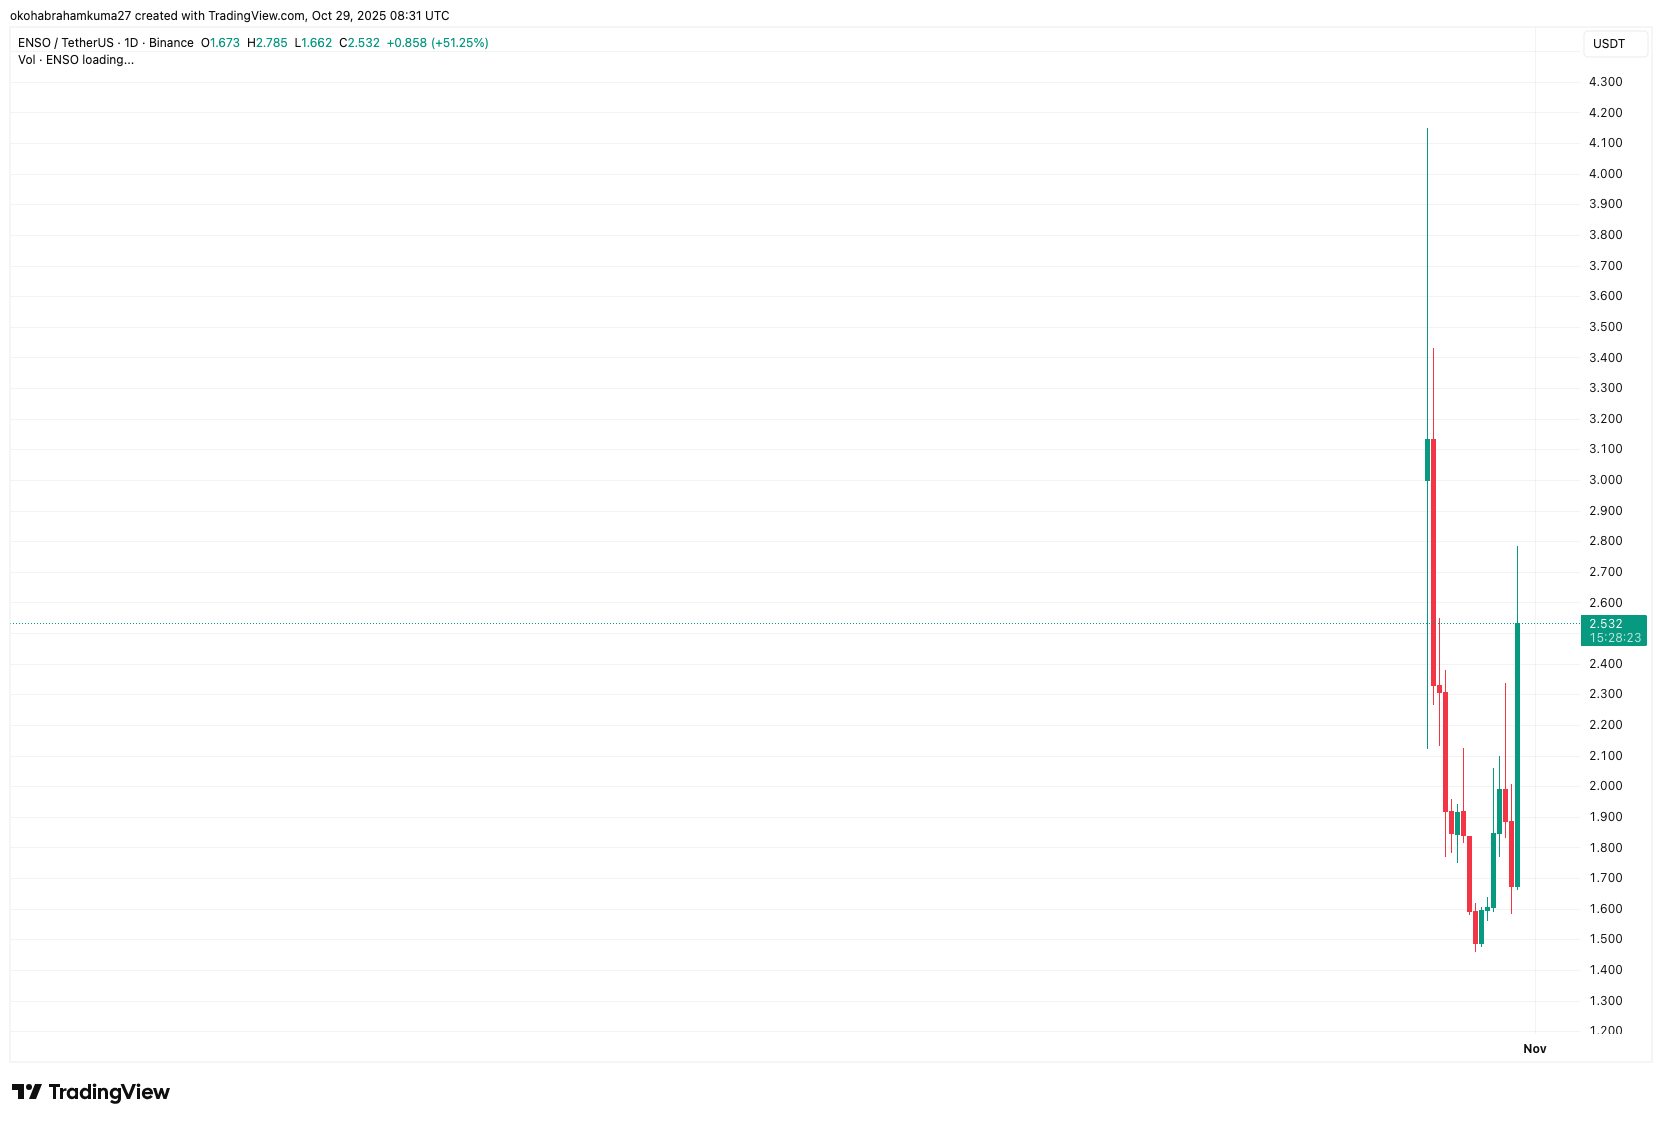
Task: Click the TradingView wordmark at bottom left
Action: [109, 1092]
